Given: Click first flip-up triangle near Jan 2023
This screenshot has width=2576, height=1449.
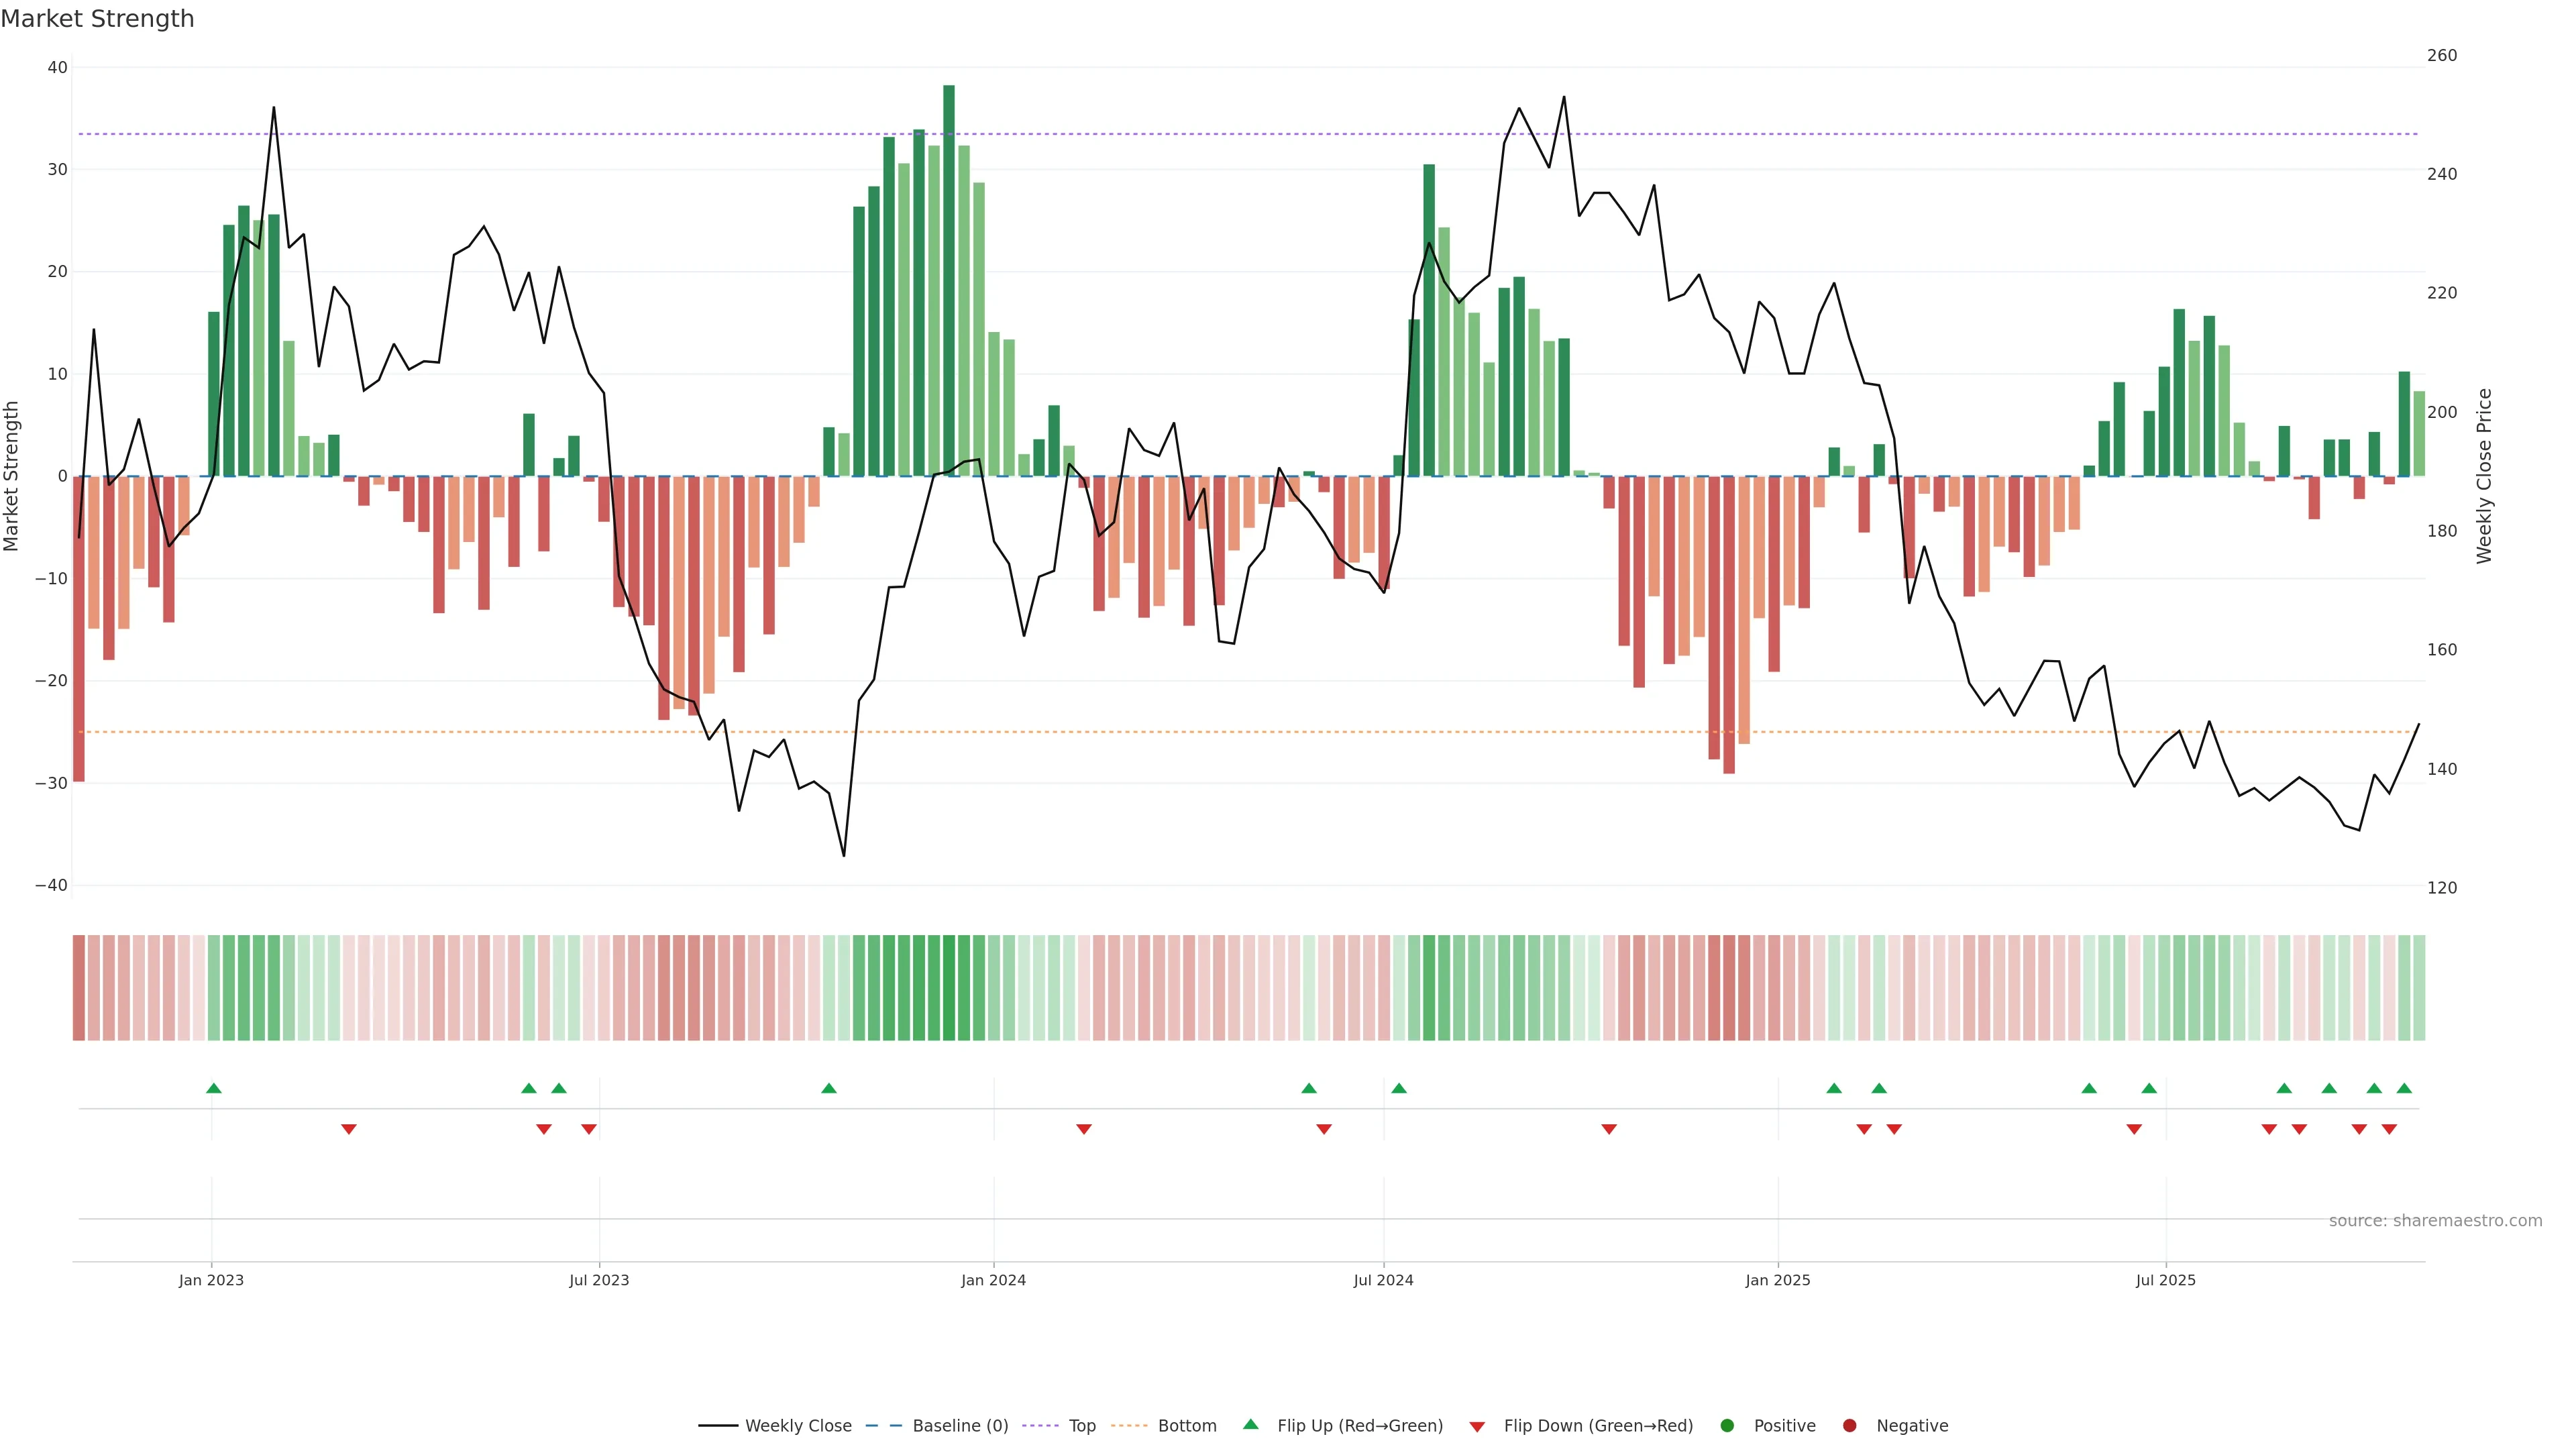Looking at the screenshot, I should (213, 1088).
